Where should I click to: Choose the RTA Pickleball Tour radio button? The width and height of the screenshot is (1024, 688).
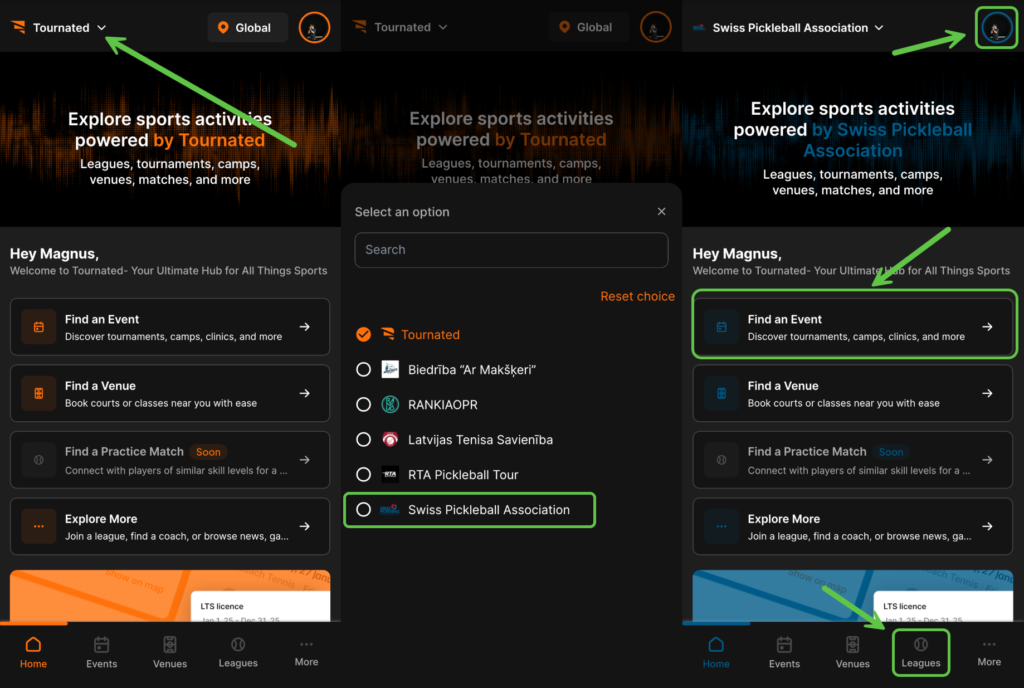tap(364, 475)
